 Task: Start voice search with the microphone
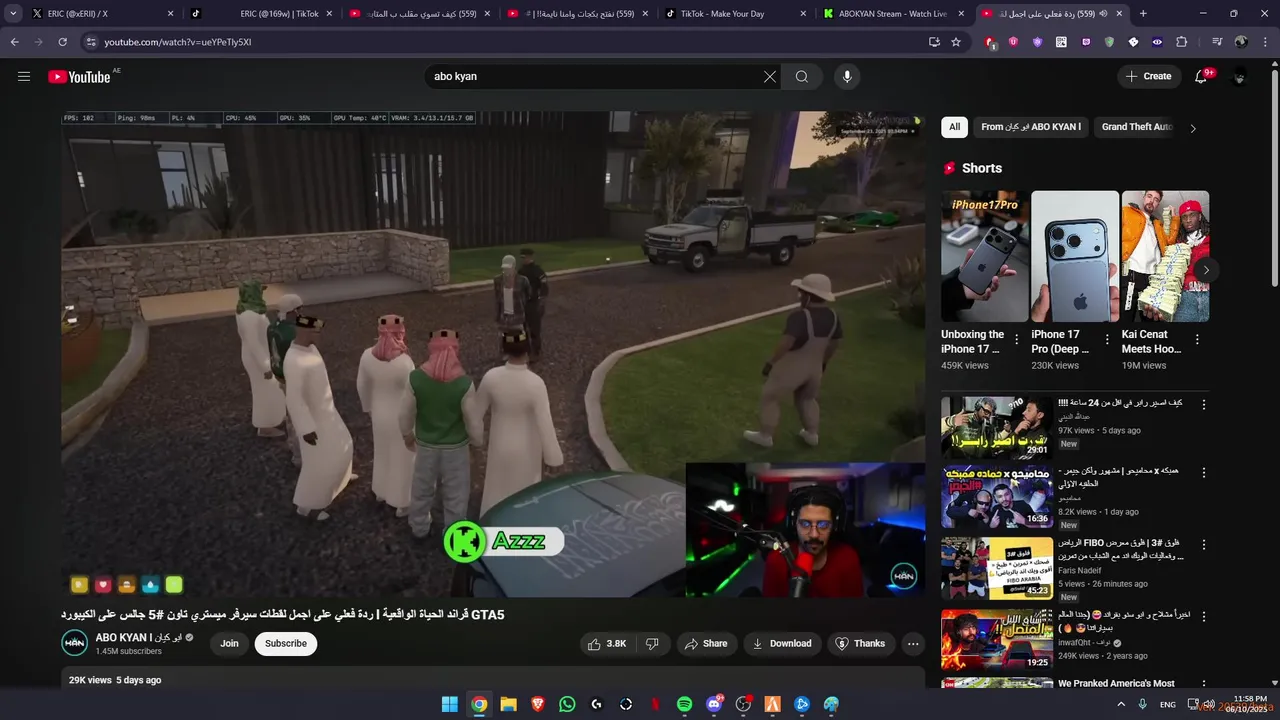(x=847, y=76)
